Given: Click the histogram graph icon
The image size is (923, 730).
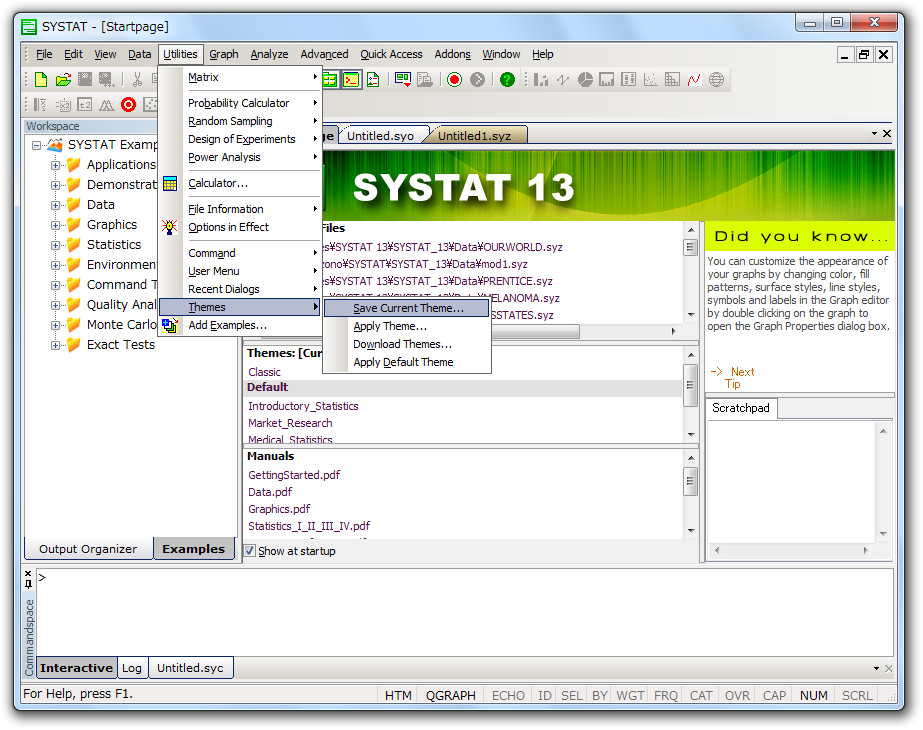Looking at the screenshot, I should (607, 79).
